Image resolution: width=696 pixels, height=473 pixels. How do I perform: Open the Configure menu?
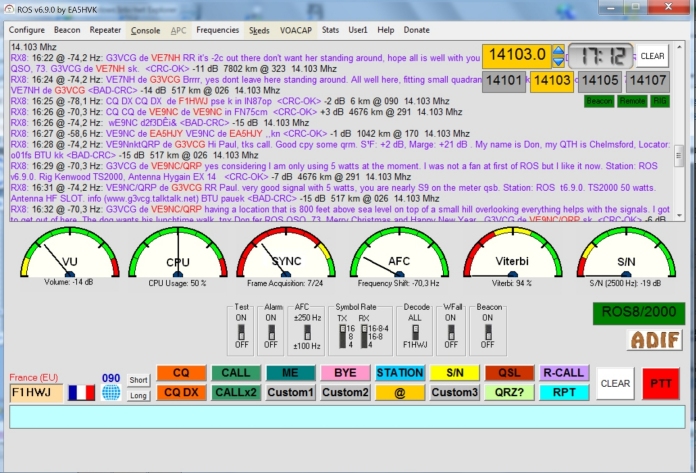tap(27, 30)
